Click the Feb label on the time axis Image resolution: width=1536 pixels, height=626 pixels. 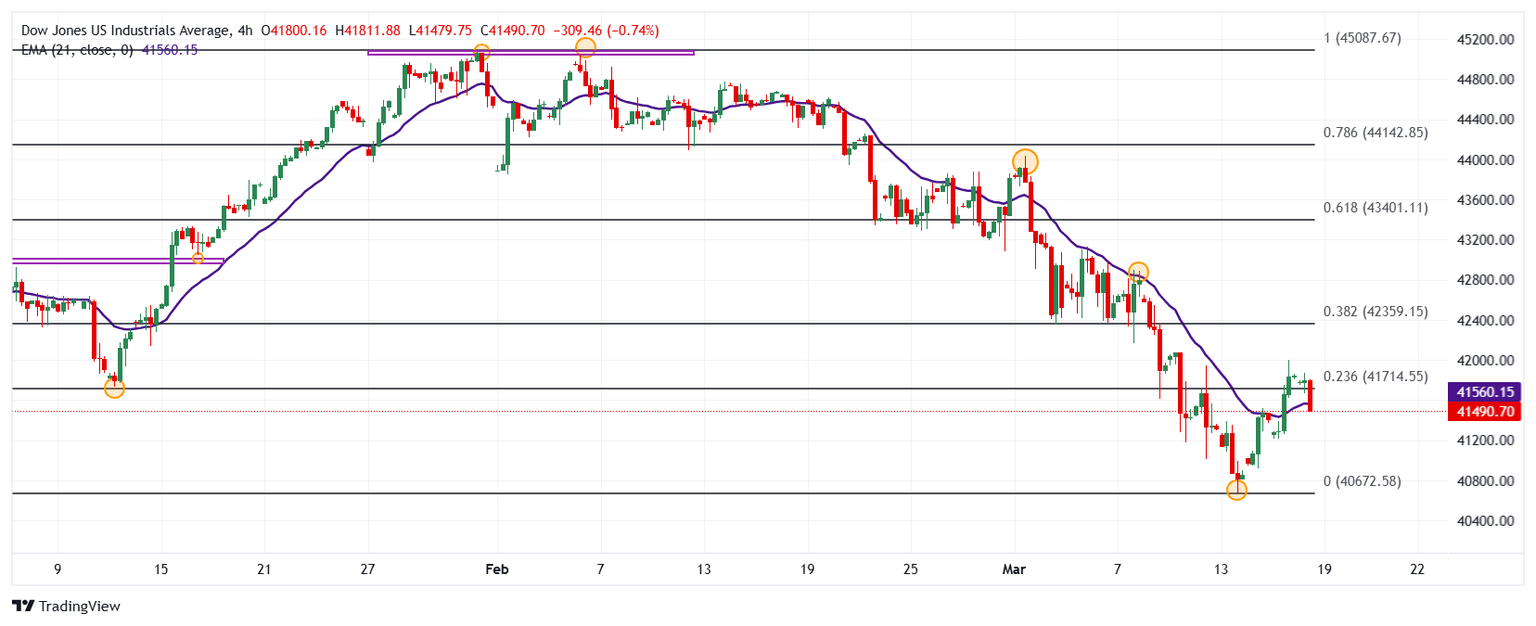coord(496,568)
